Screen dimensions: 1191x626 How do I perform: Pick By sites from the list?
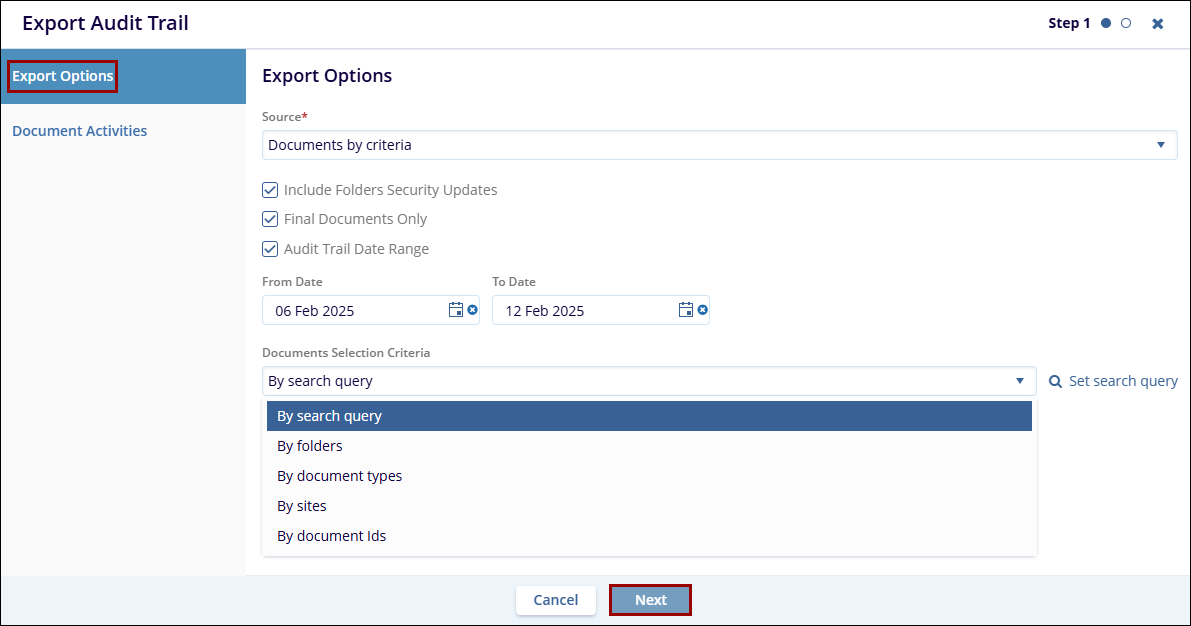[302, 506]
